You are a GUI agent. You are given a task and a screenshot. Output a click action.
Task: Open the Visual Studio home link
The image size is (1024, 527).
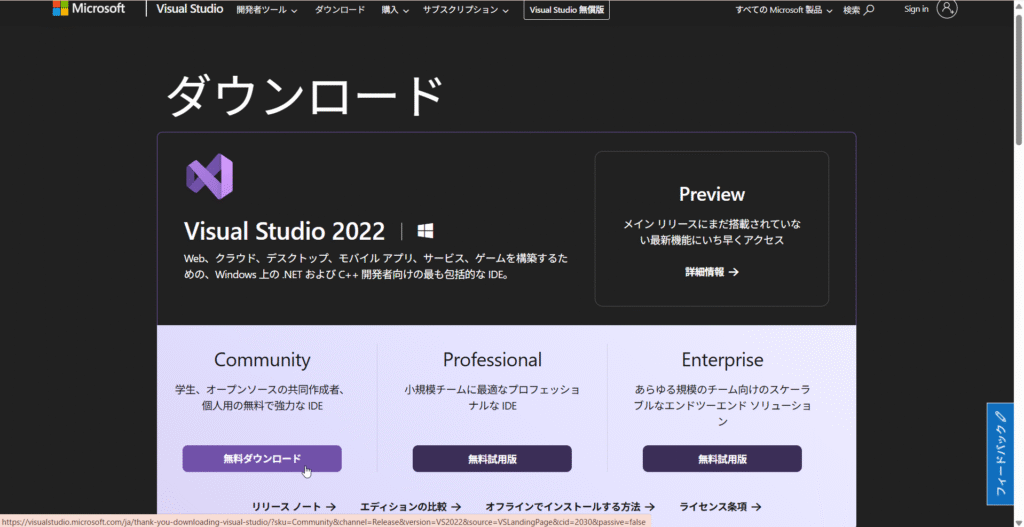coord(189,9)
